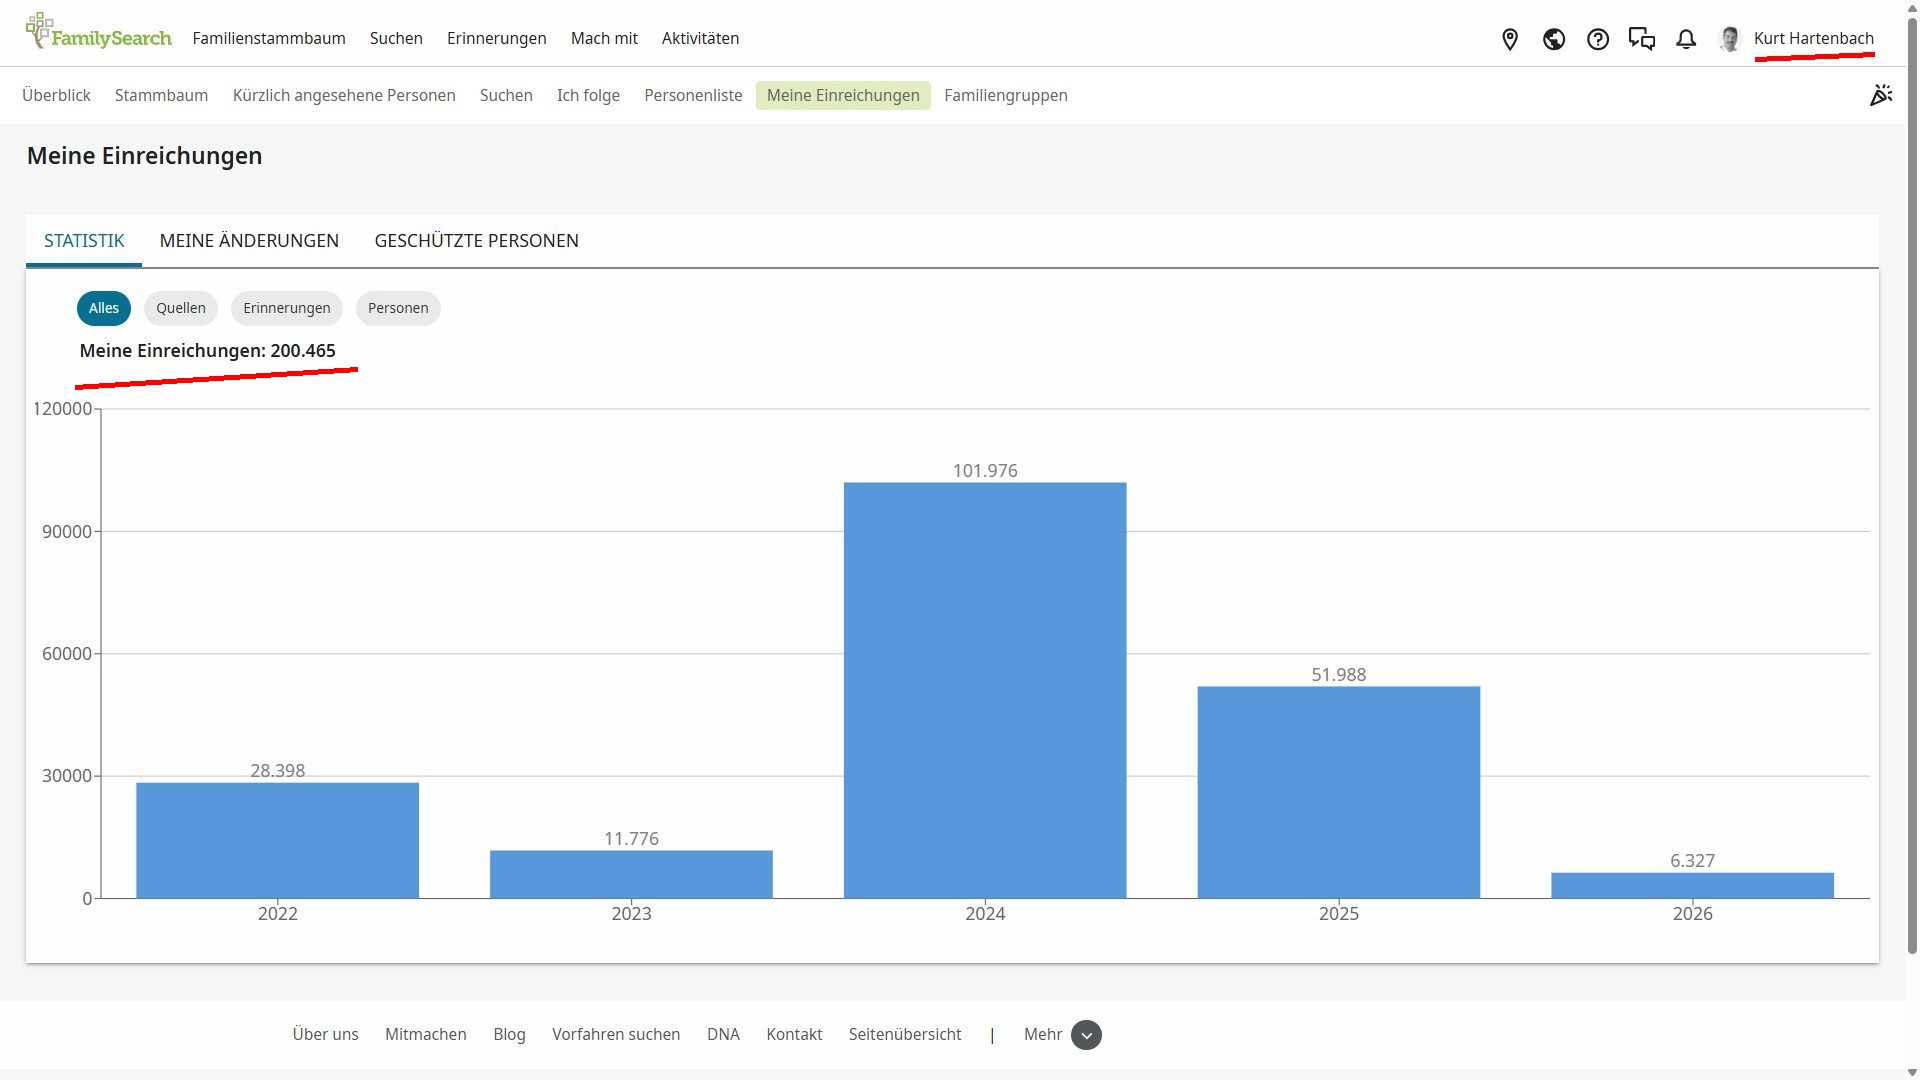Click the 2024 bar in chart
The image size is (1920, 1080).
(985, 690)
